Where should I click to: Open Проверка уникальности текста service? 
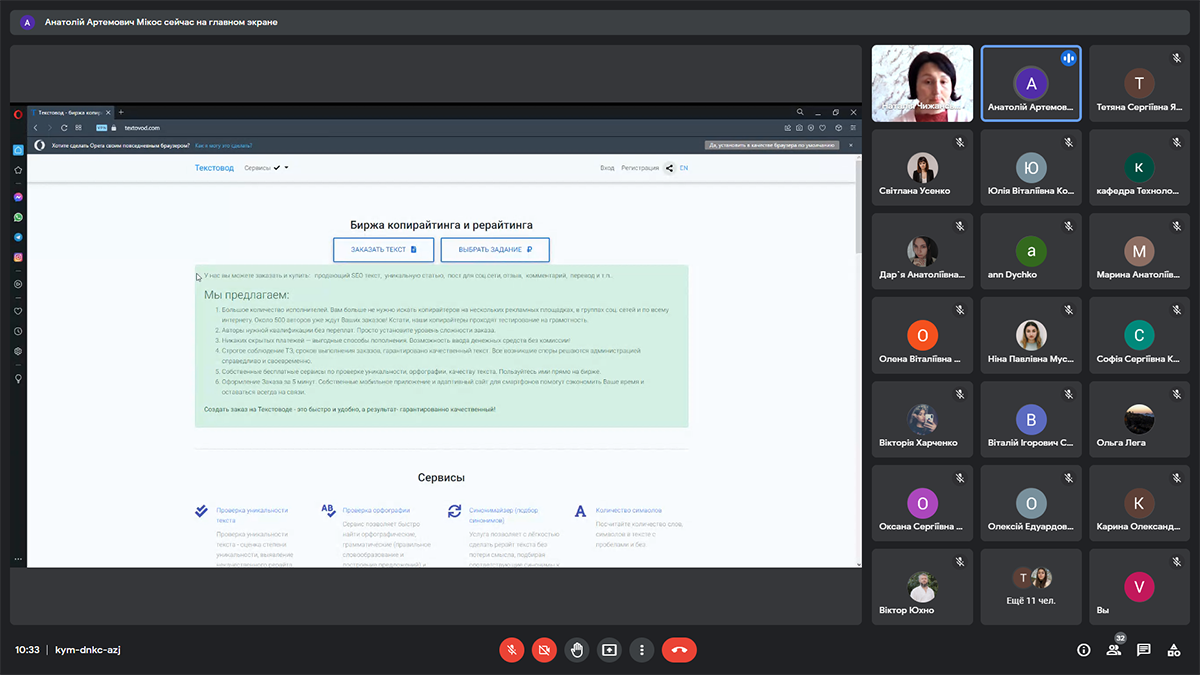tap(252, 515)
